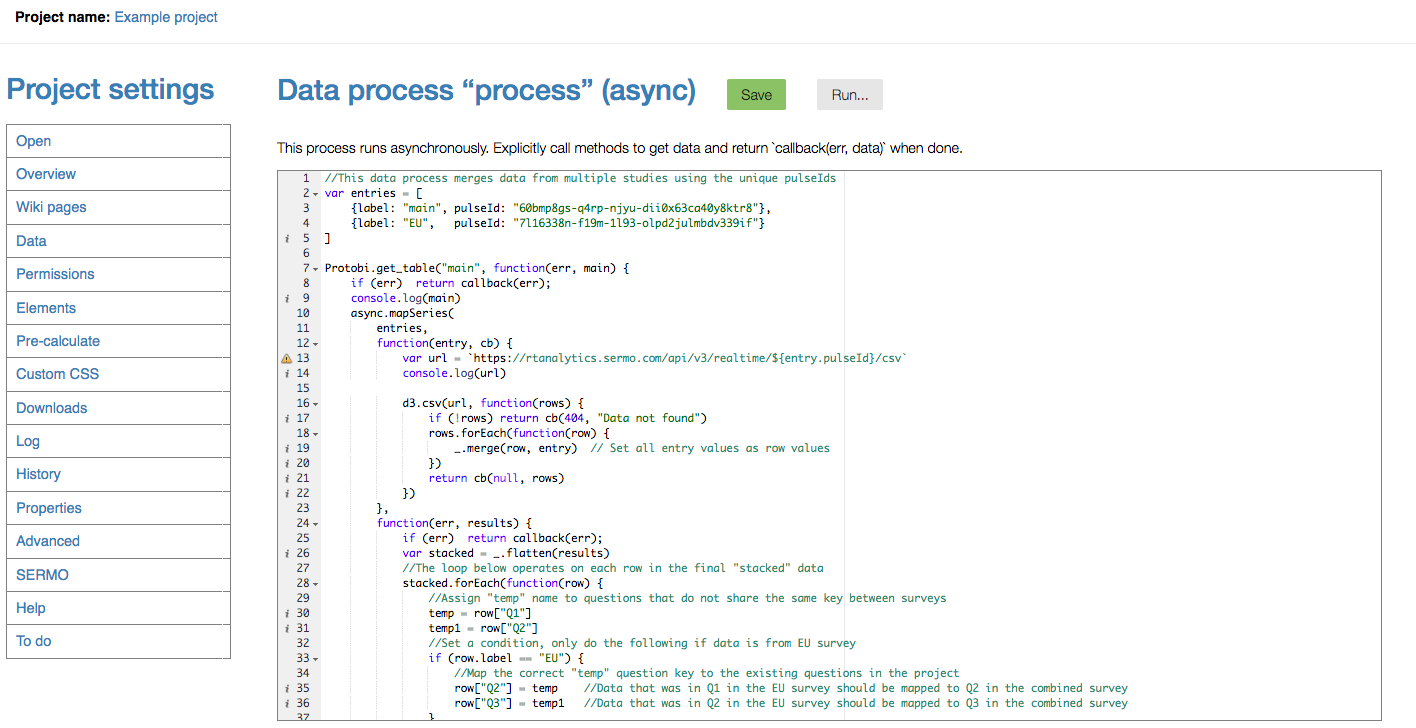Viewport: 1416px width, 728px height.
Task: Select Wiki pages in the sidebar
Action: pos(118,207)
